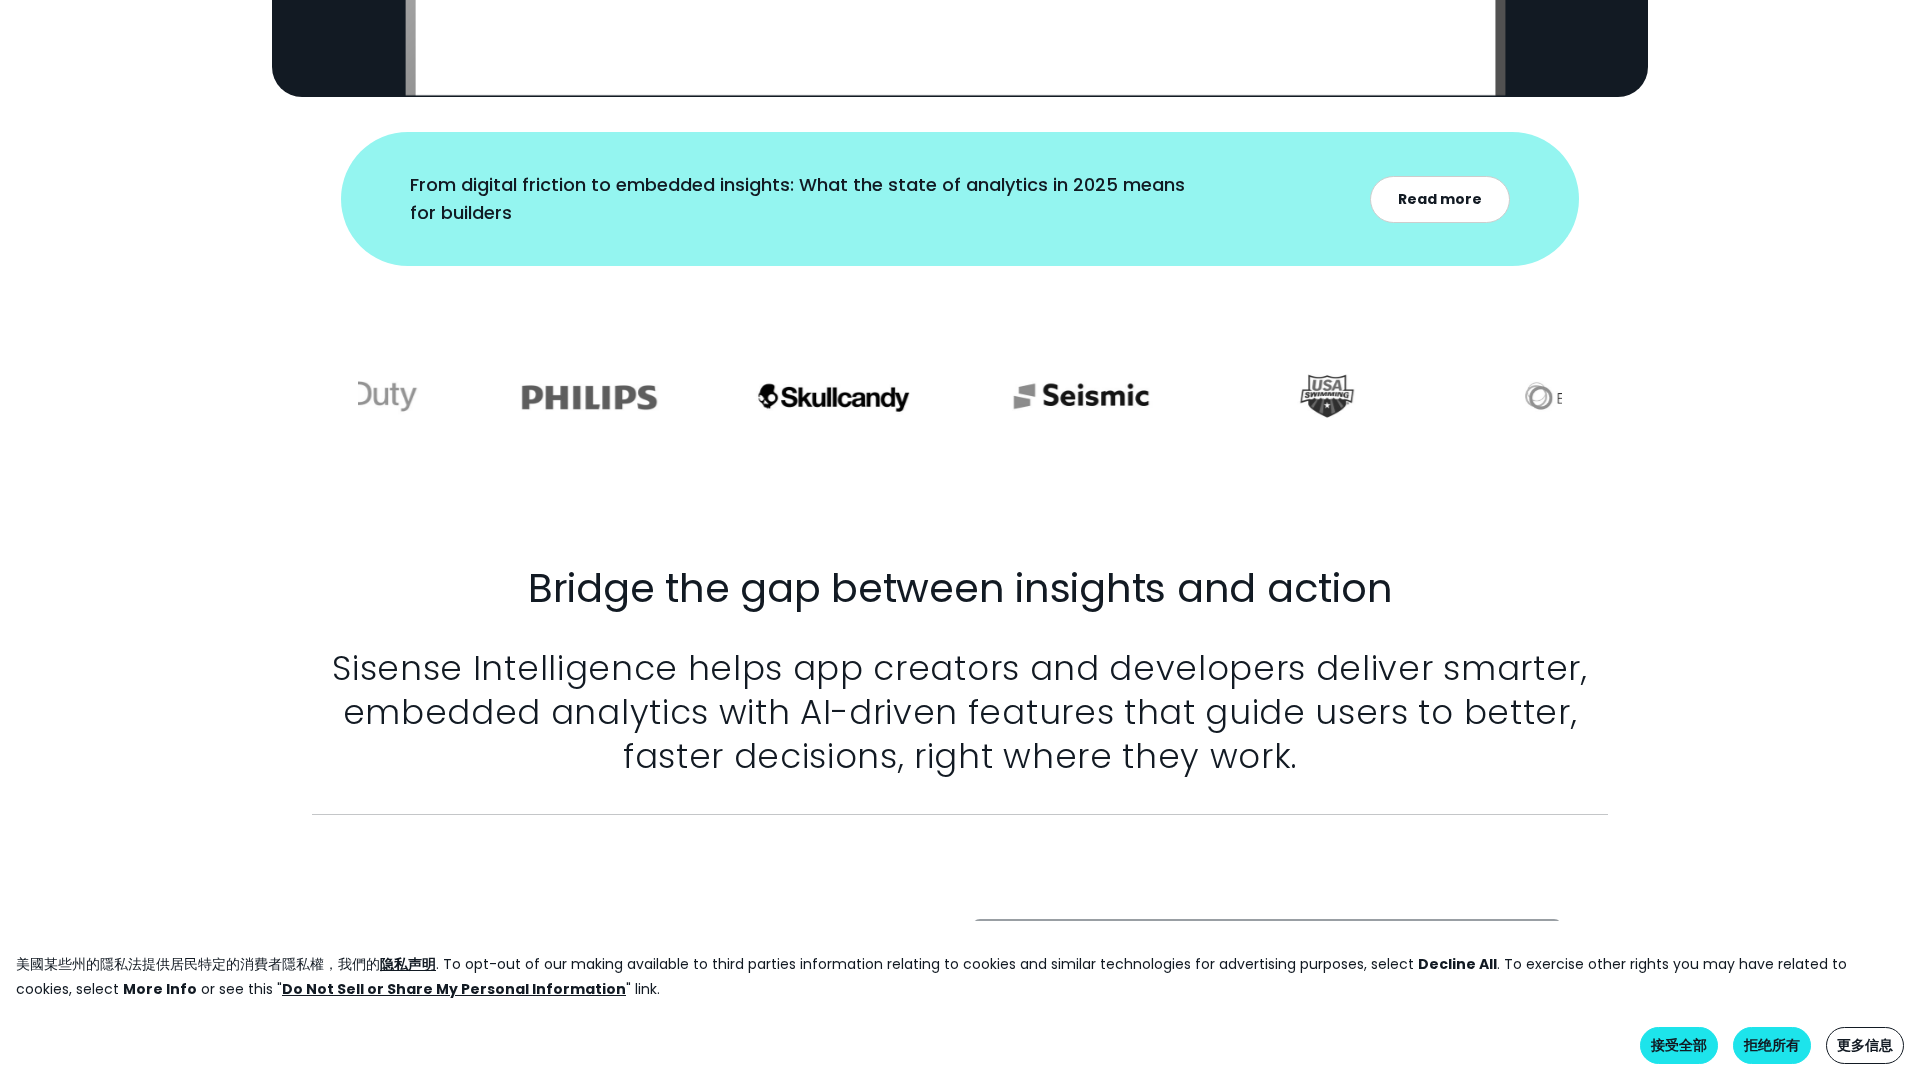Screen dimensions: 1920x1080
Task: Click the Seismic square icon mark
Action: (1025, 395)
